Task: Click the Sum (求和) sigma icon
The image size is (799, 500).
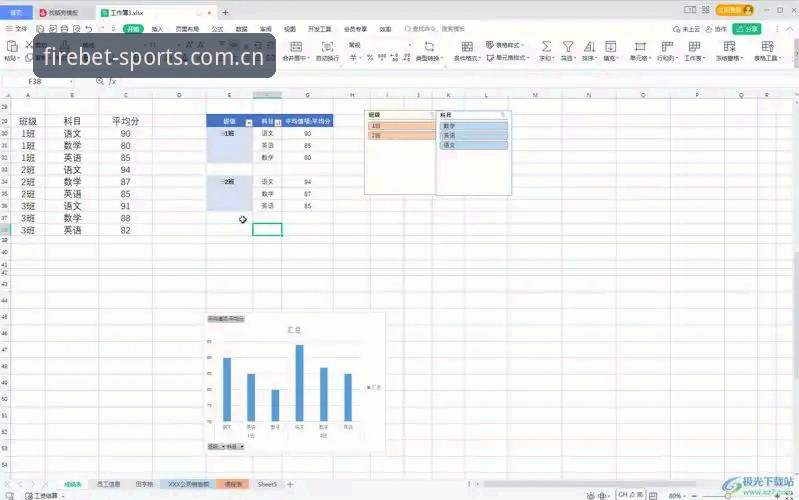Action: (x=546, y=46)
